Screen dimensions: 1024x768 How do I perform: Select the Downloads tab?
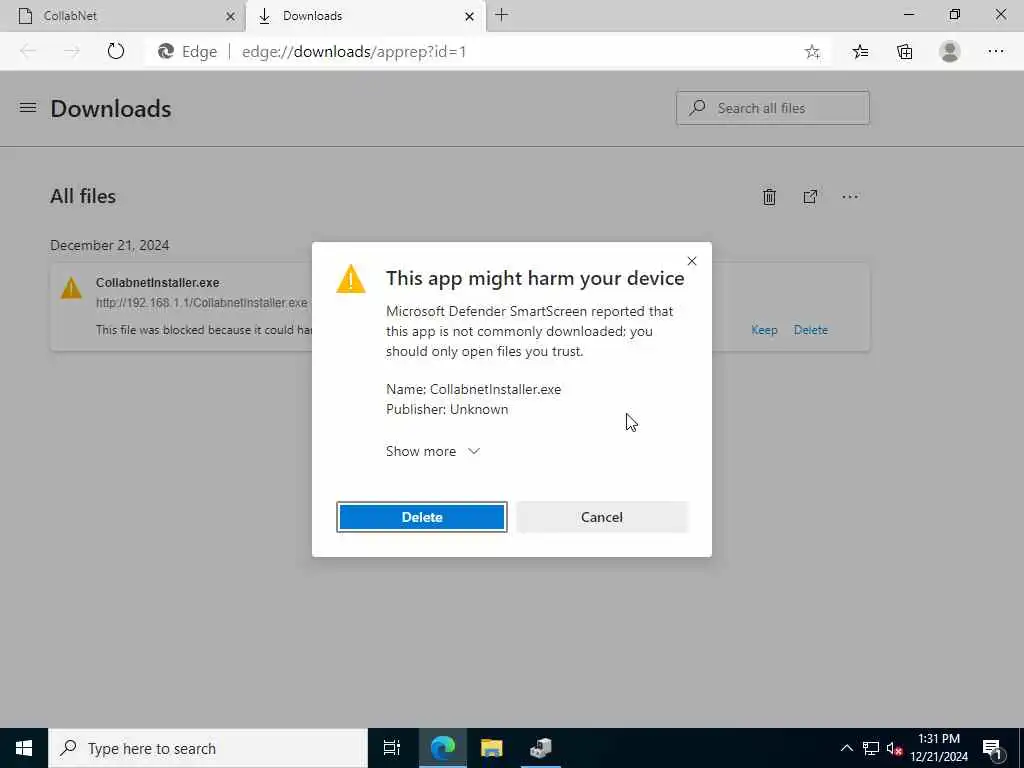pos(364,16)
